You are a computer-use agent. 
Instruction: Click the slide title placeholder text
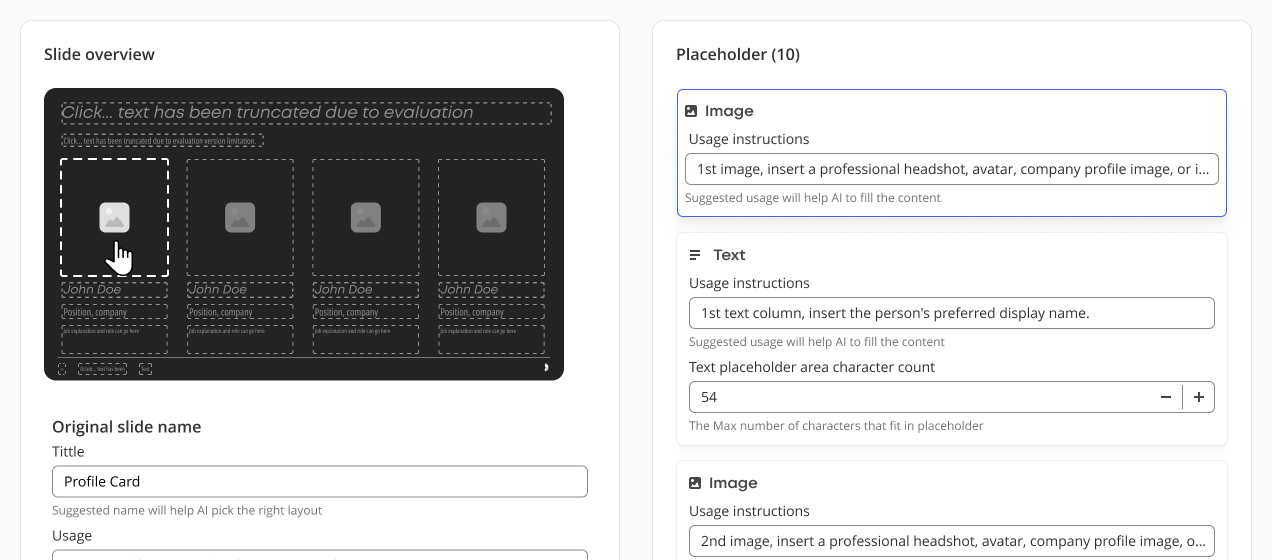[306, 113]
